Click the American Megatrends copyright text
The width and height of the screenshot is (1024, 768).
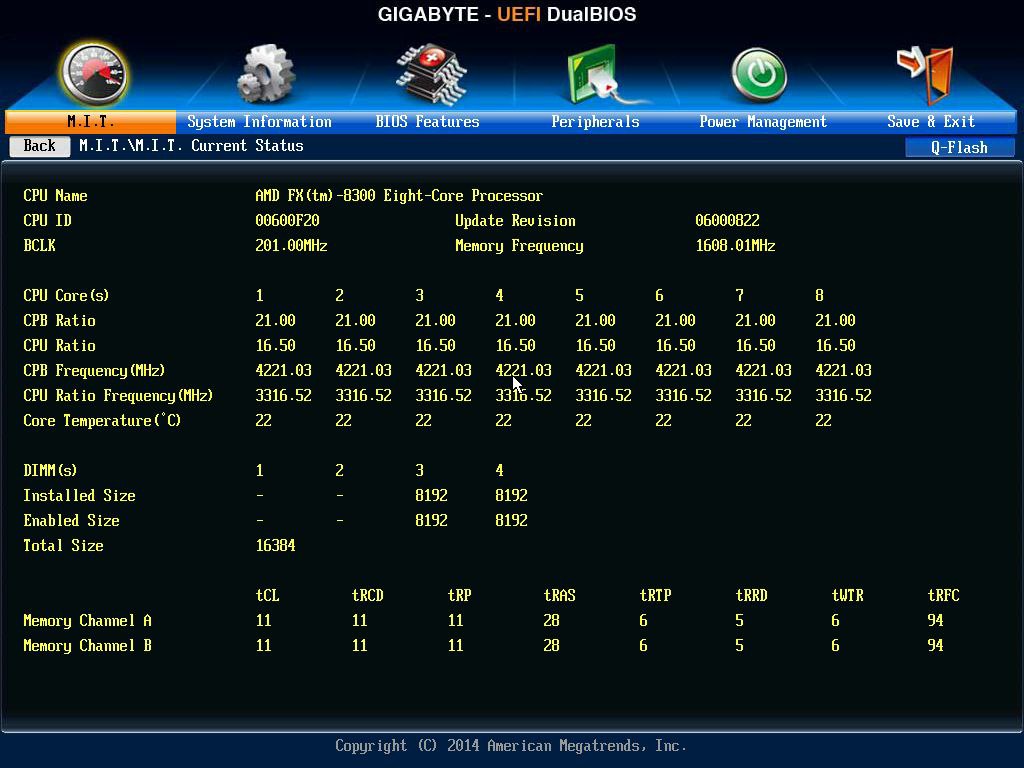511,746
